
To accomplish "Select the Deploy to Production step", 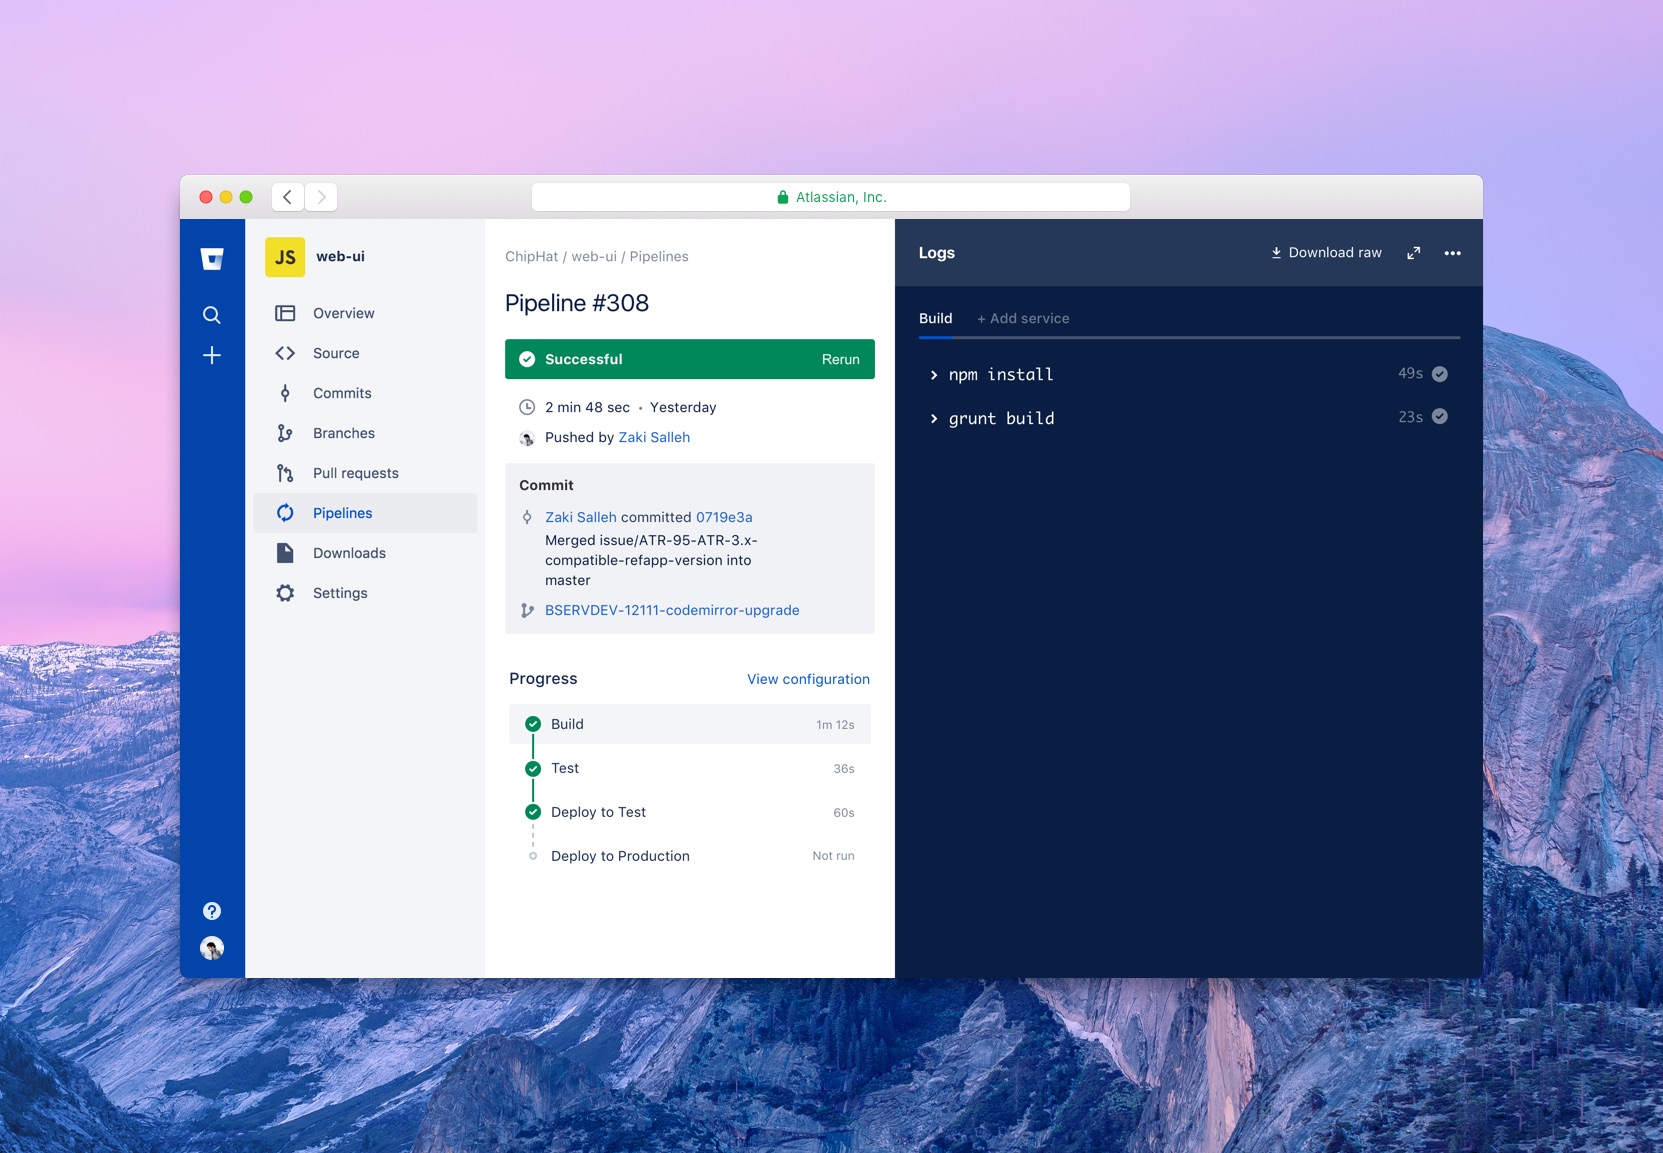I will (690, 856).
